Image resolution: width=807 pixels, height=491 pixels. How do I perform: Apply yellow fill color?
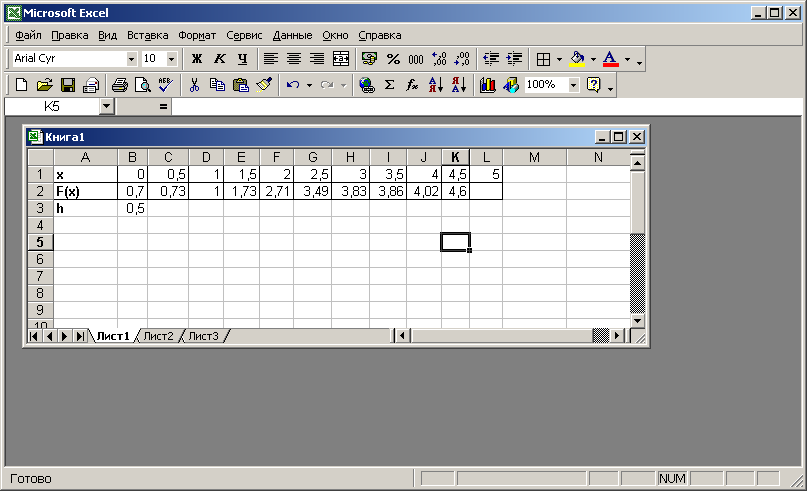577,59
